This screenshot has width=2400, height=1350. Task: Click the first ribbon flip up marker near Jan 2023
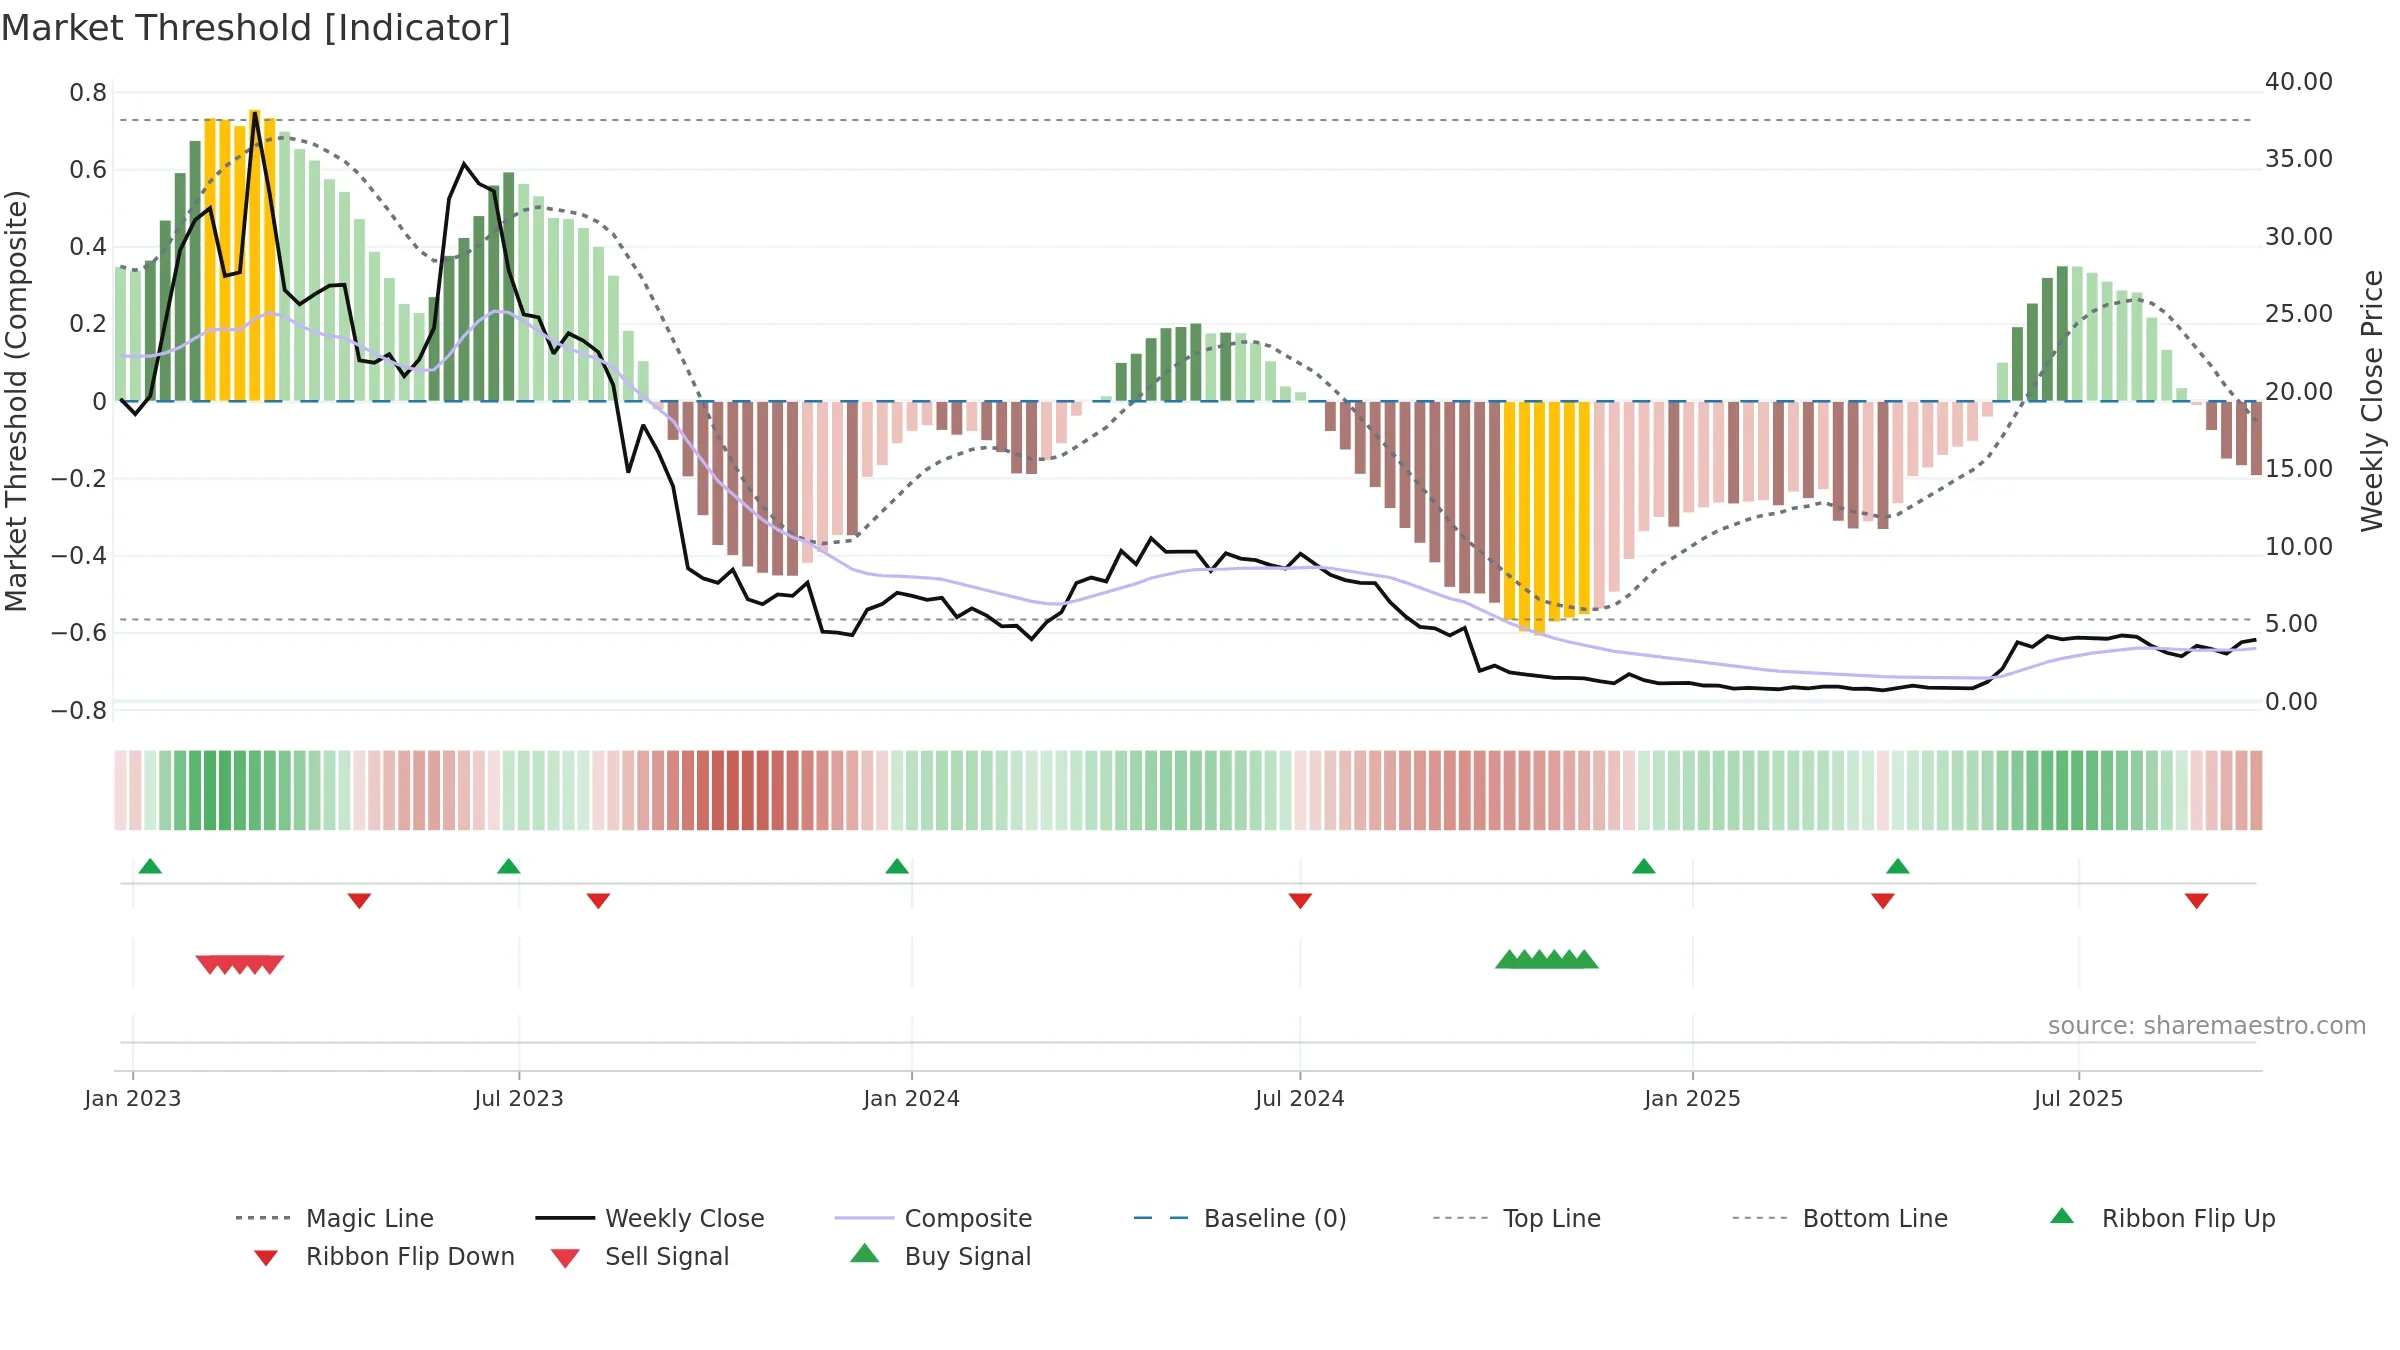(x=150, y=866)
